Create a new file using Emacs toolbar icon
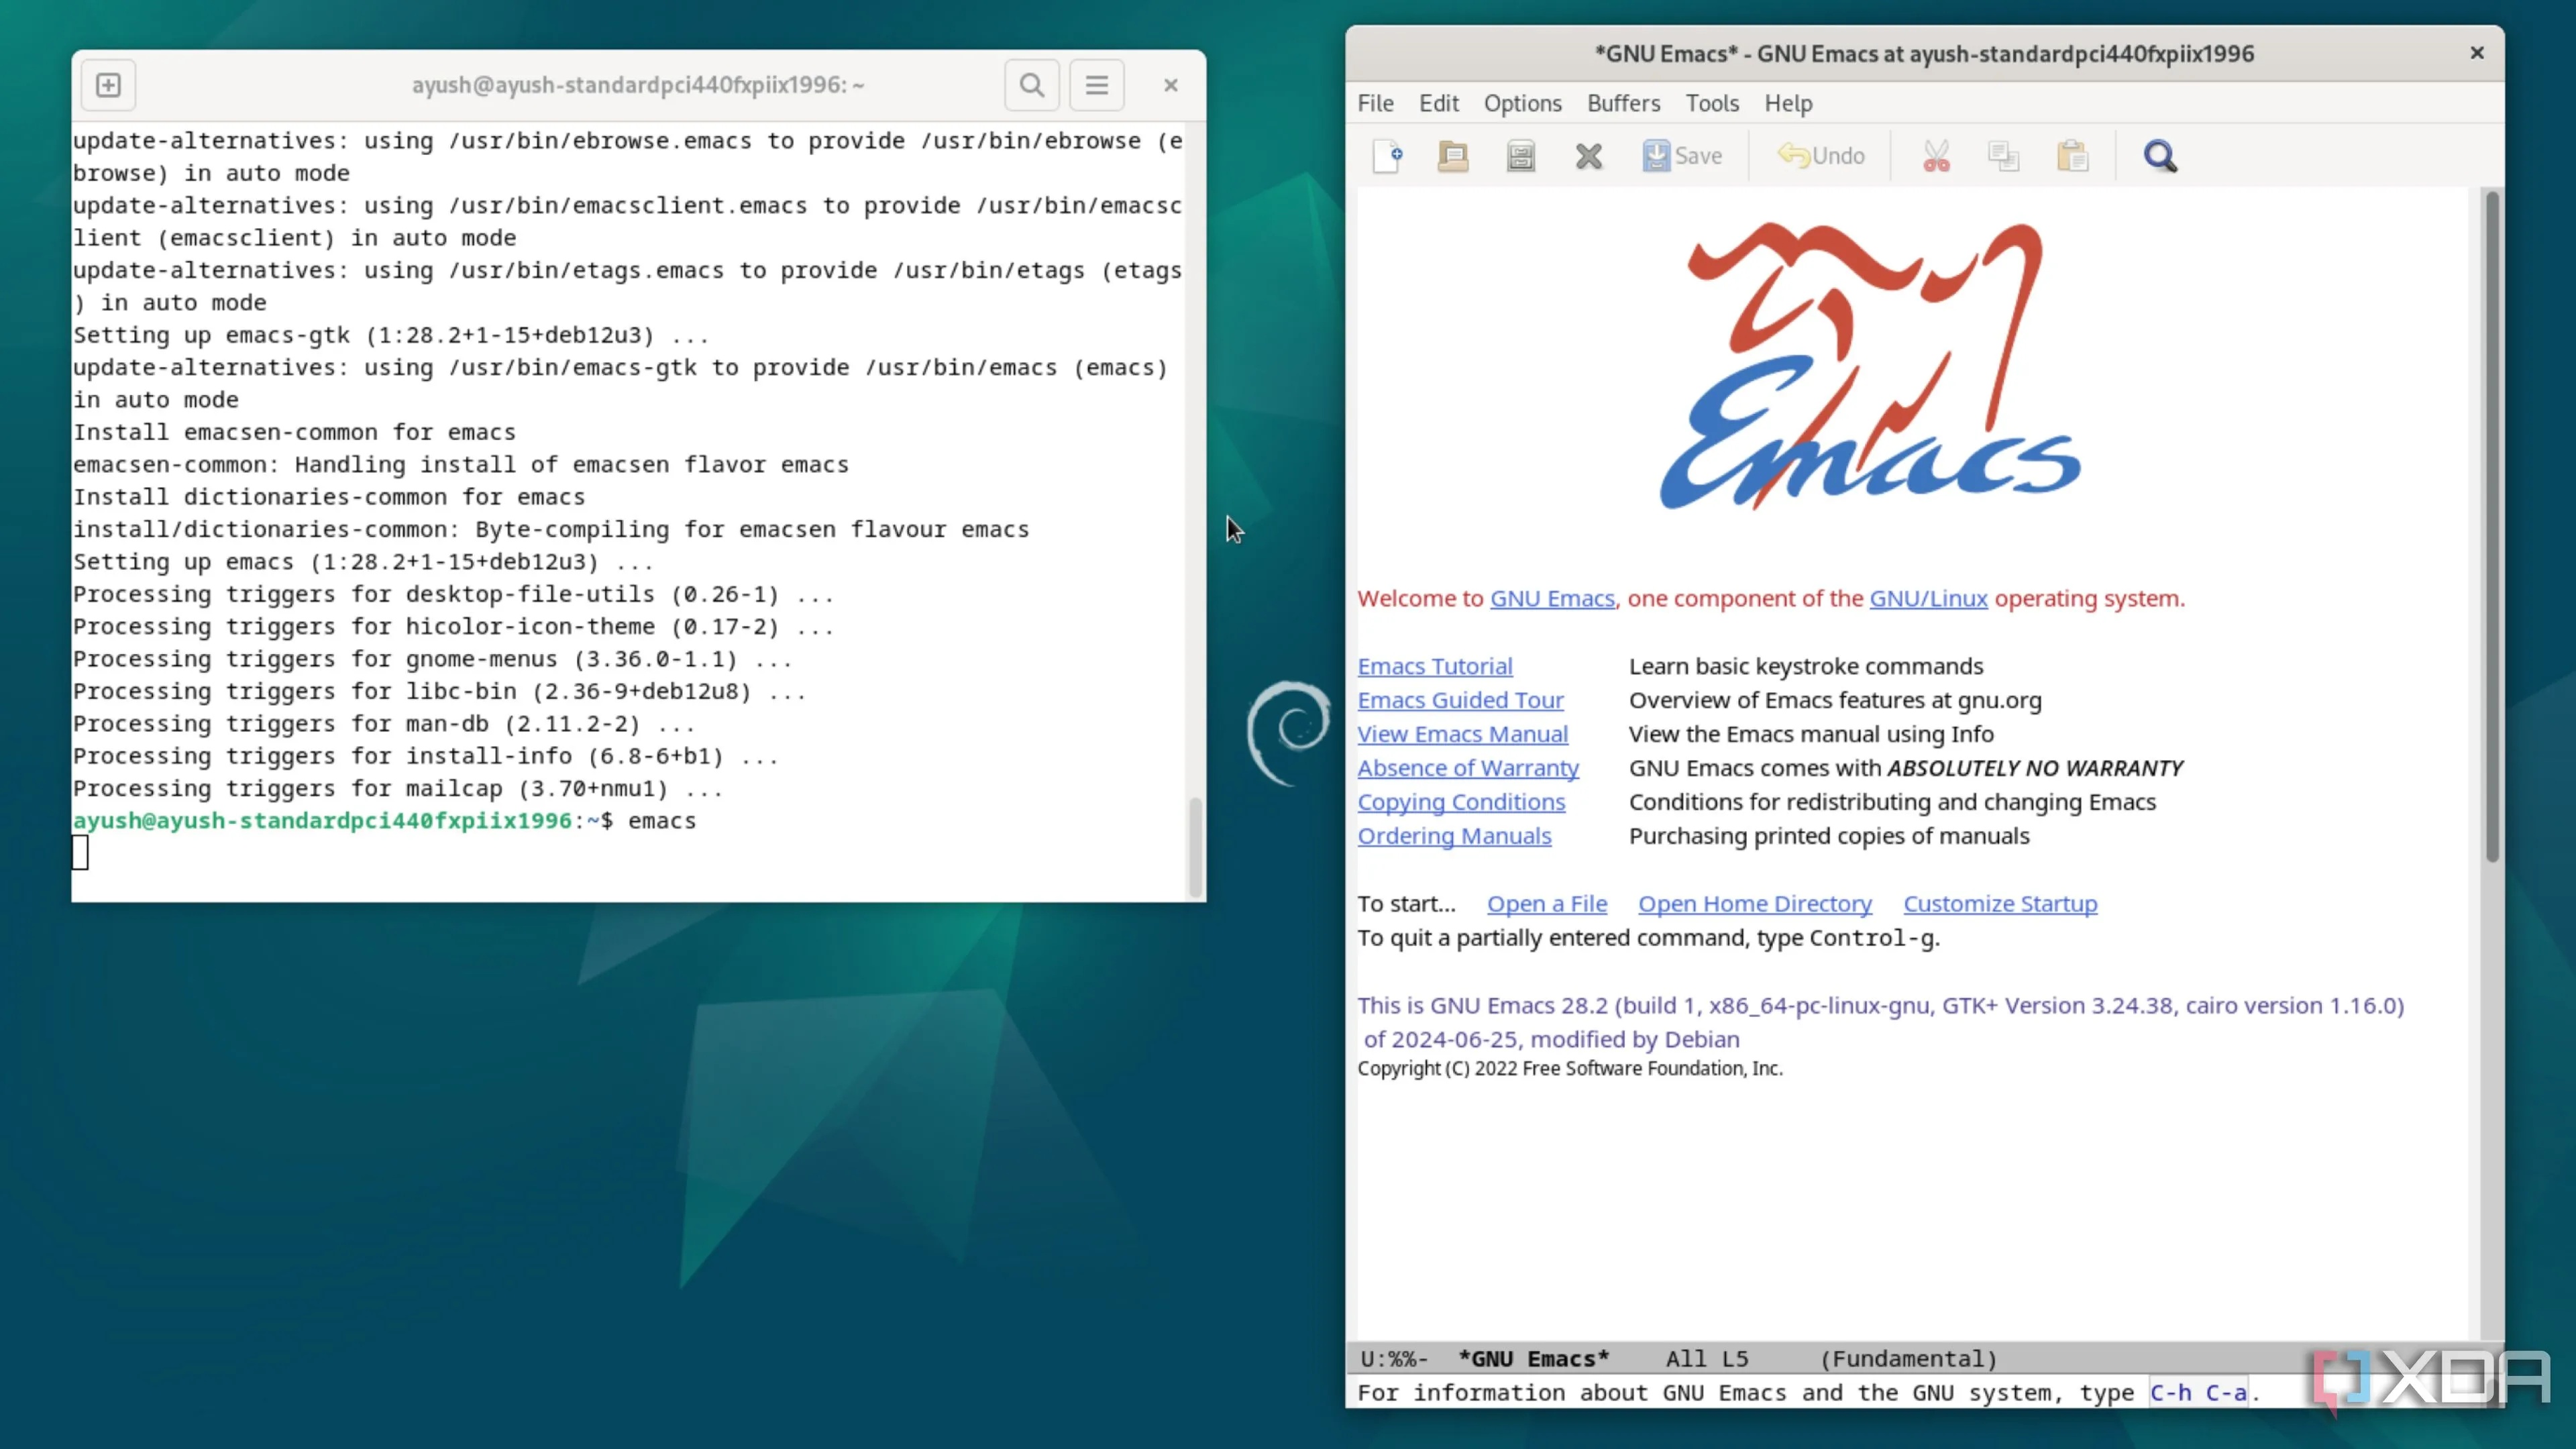This screenshot has width=2576, height=1449. point(1387,156)
